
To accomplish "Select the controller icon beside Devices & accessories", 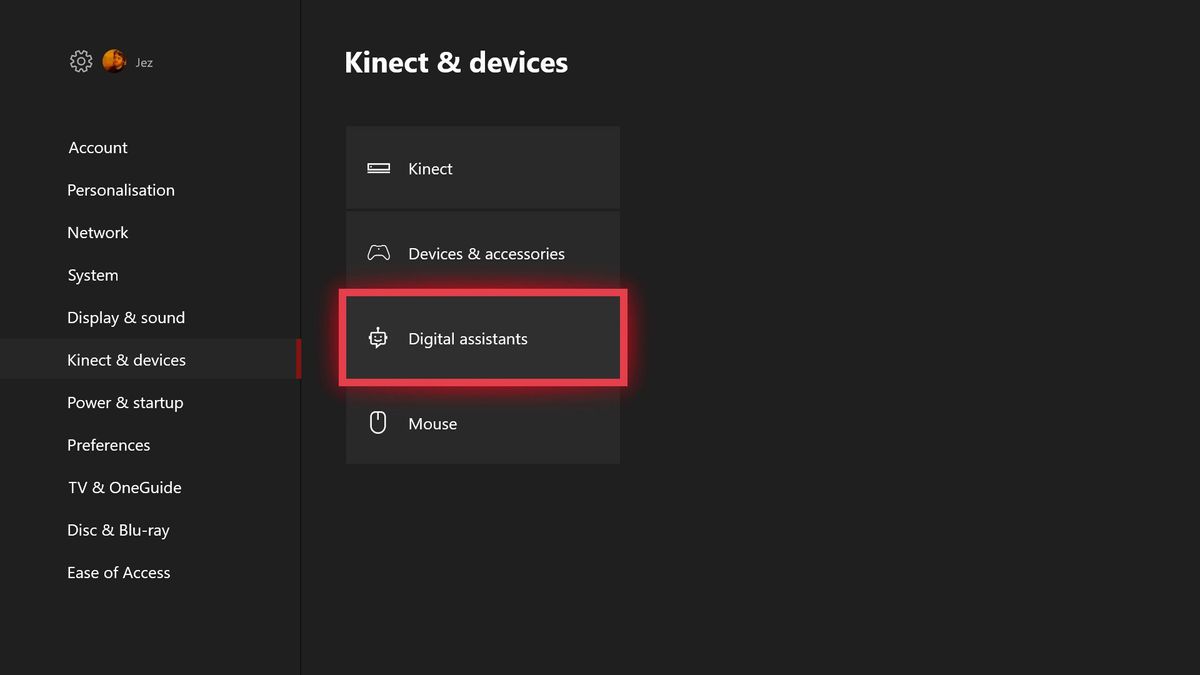I will [x=378, y=253].
